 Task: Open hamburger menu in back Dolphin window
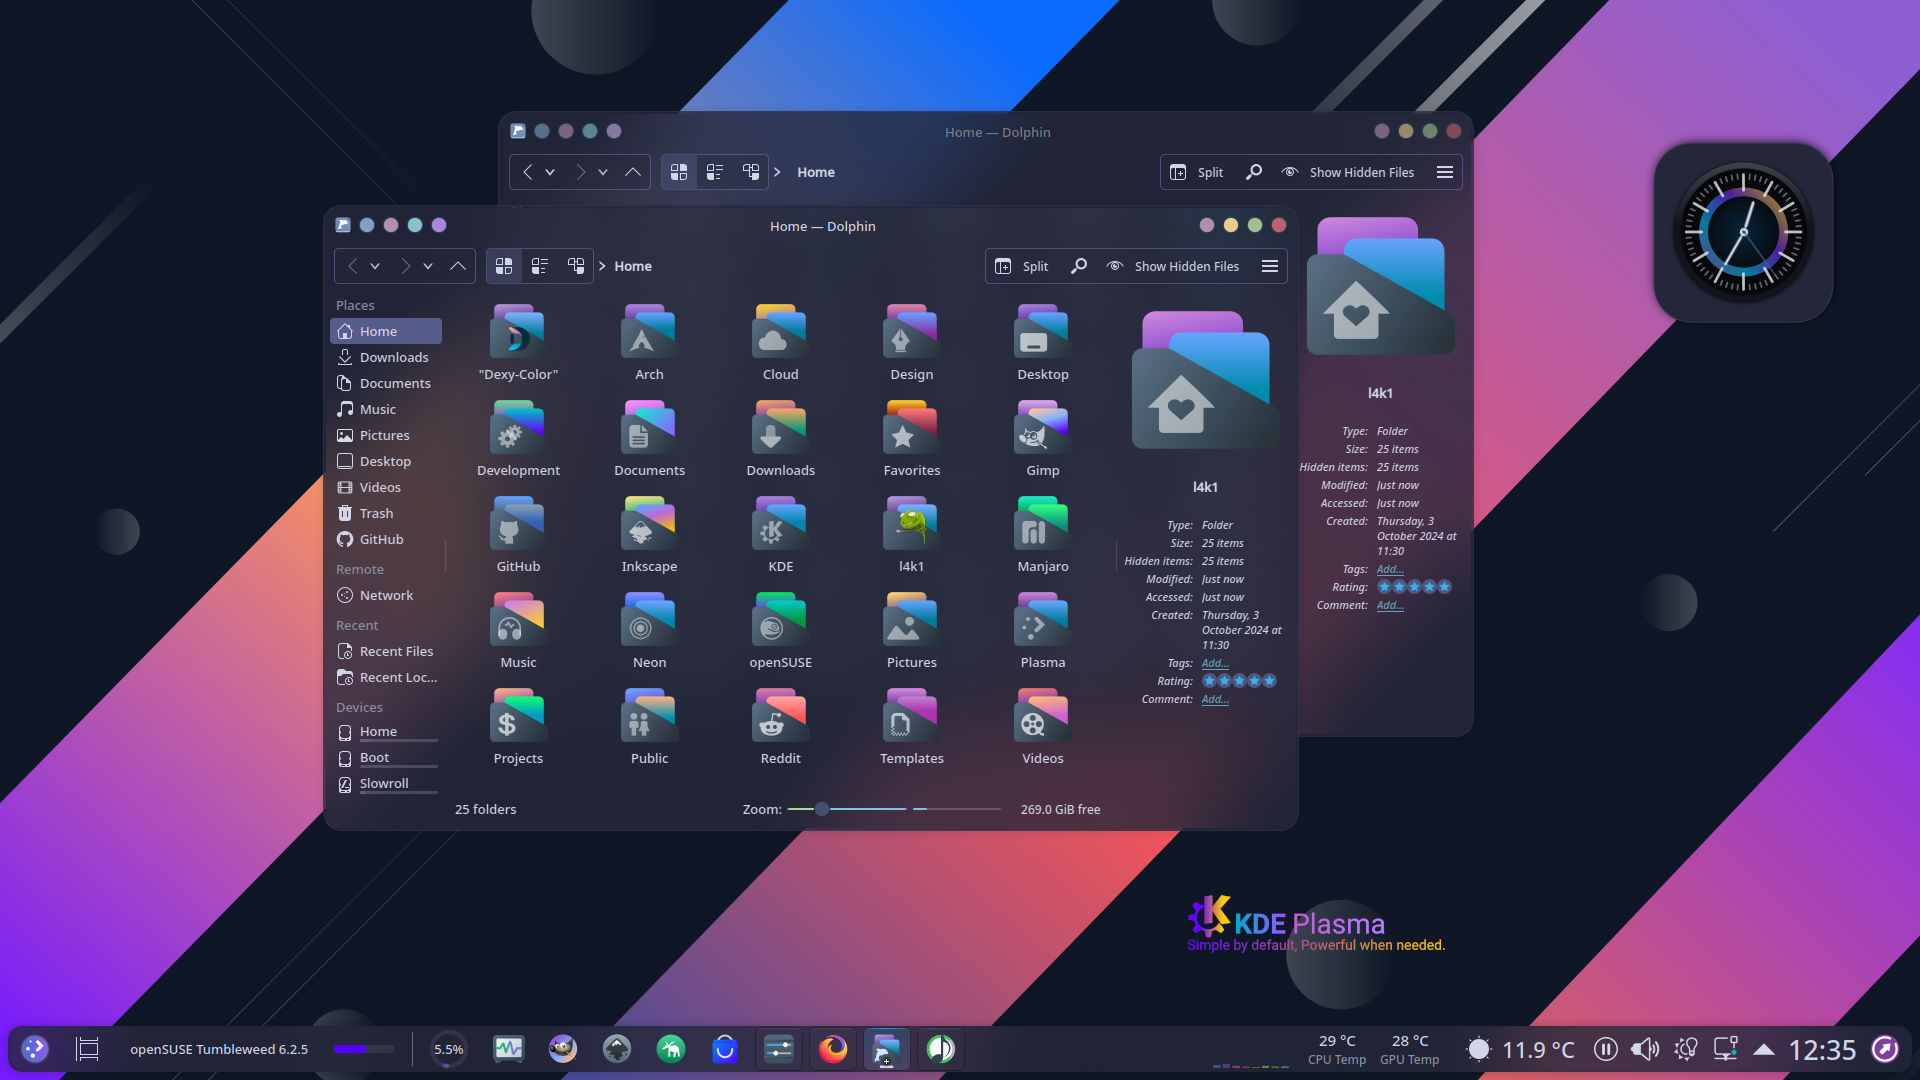[x=1445, y=172]
